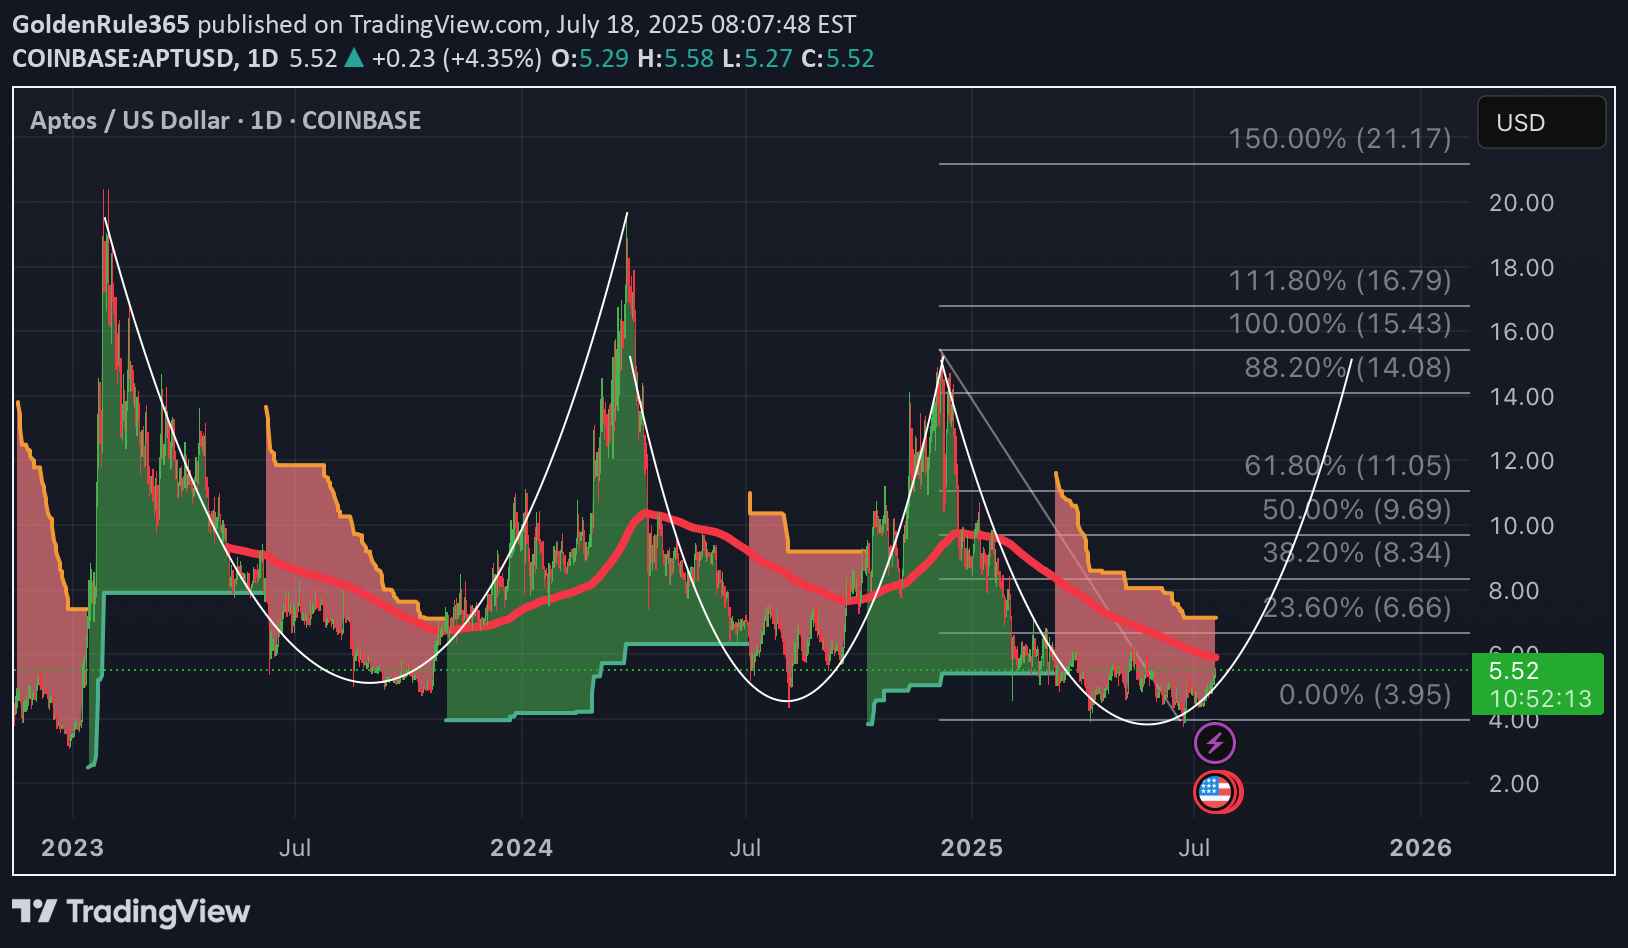Click the green 5.52 current price label
The height and width of the screenshot is (948, 1628).
1537,684
